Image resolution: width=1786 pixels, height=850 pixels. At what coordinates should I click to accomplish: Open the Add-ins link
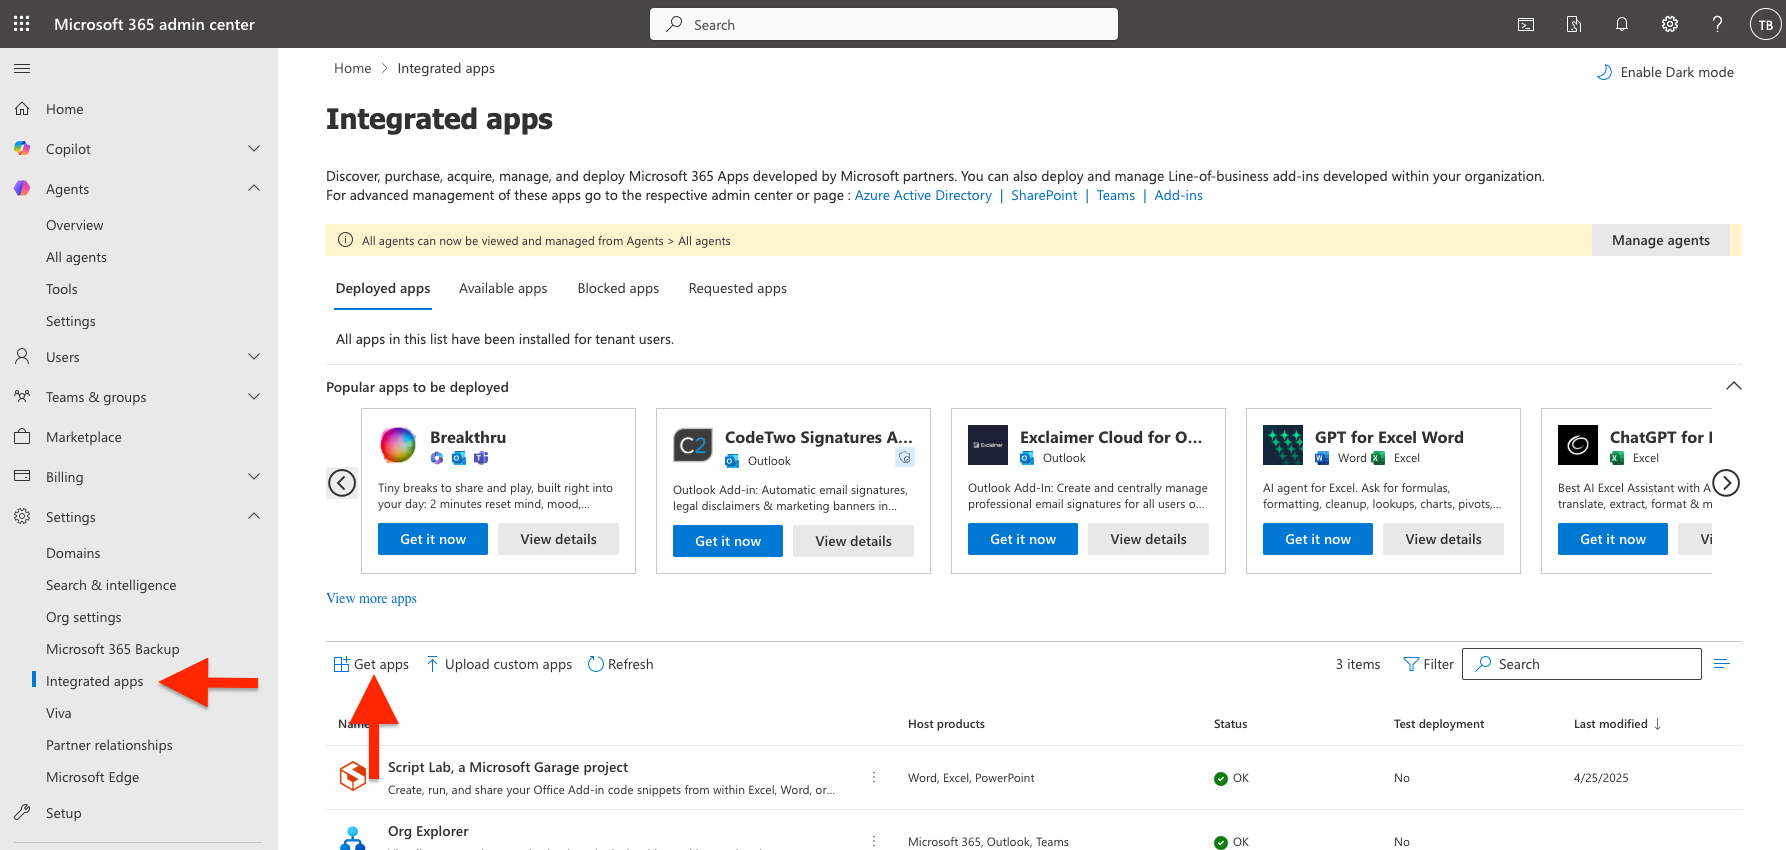[x=1178, y=195]
